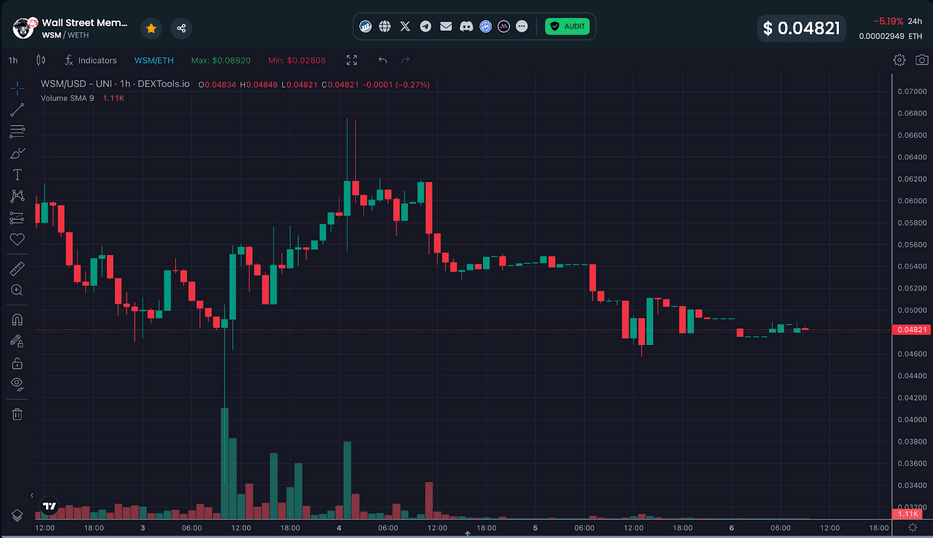Toggle hide all drawings eye icon

point(17,384)
